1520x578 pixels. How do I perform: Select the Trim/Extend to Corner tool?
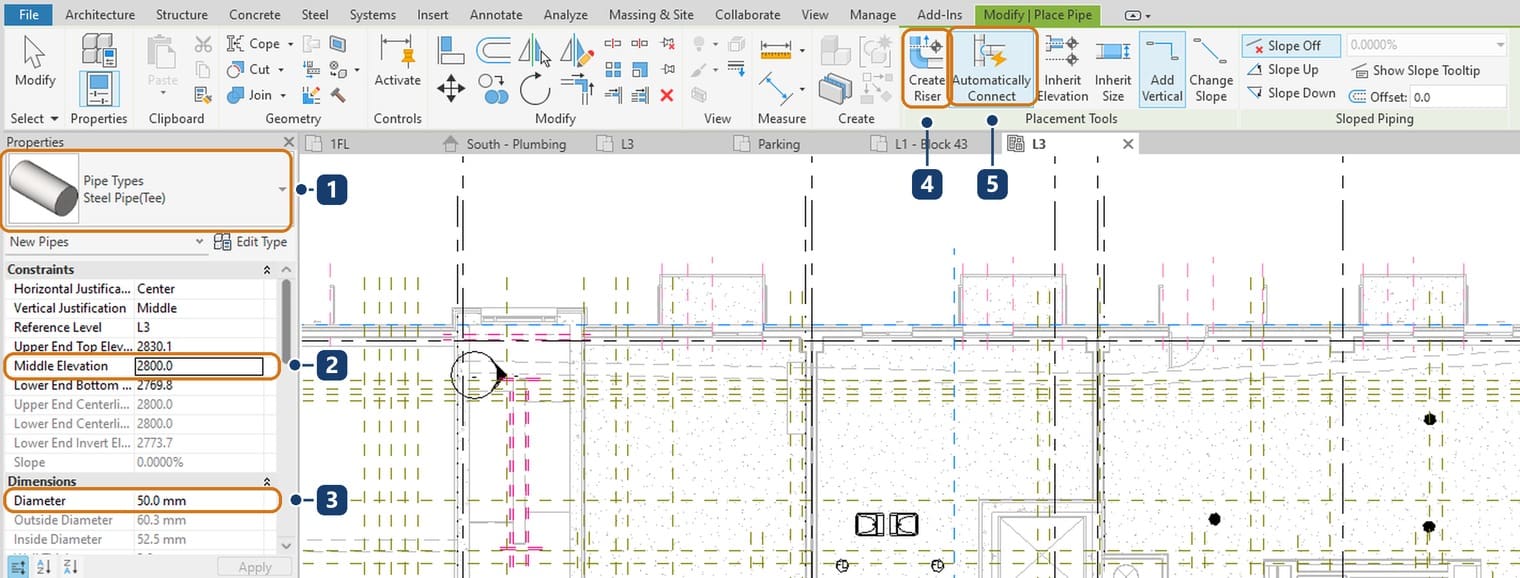coord(577,89)
